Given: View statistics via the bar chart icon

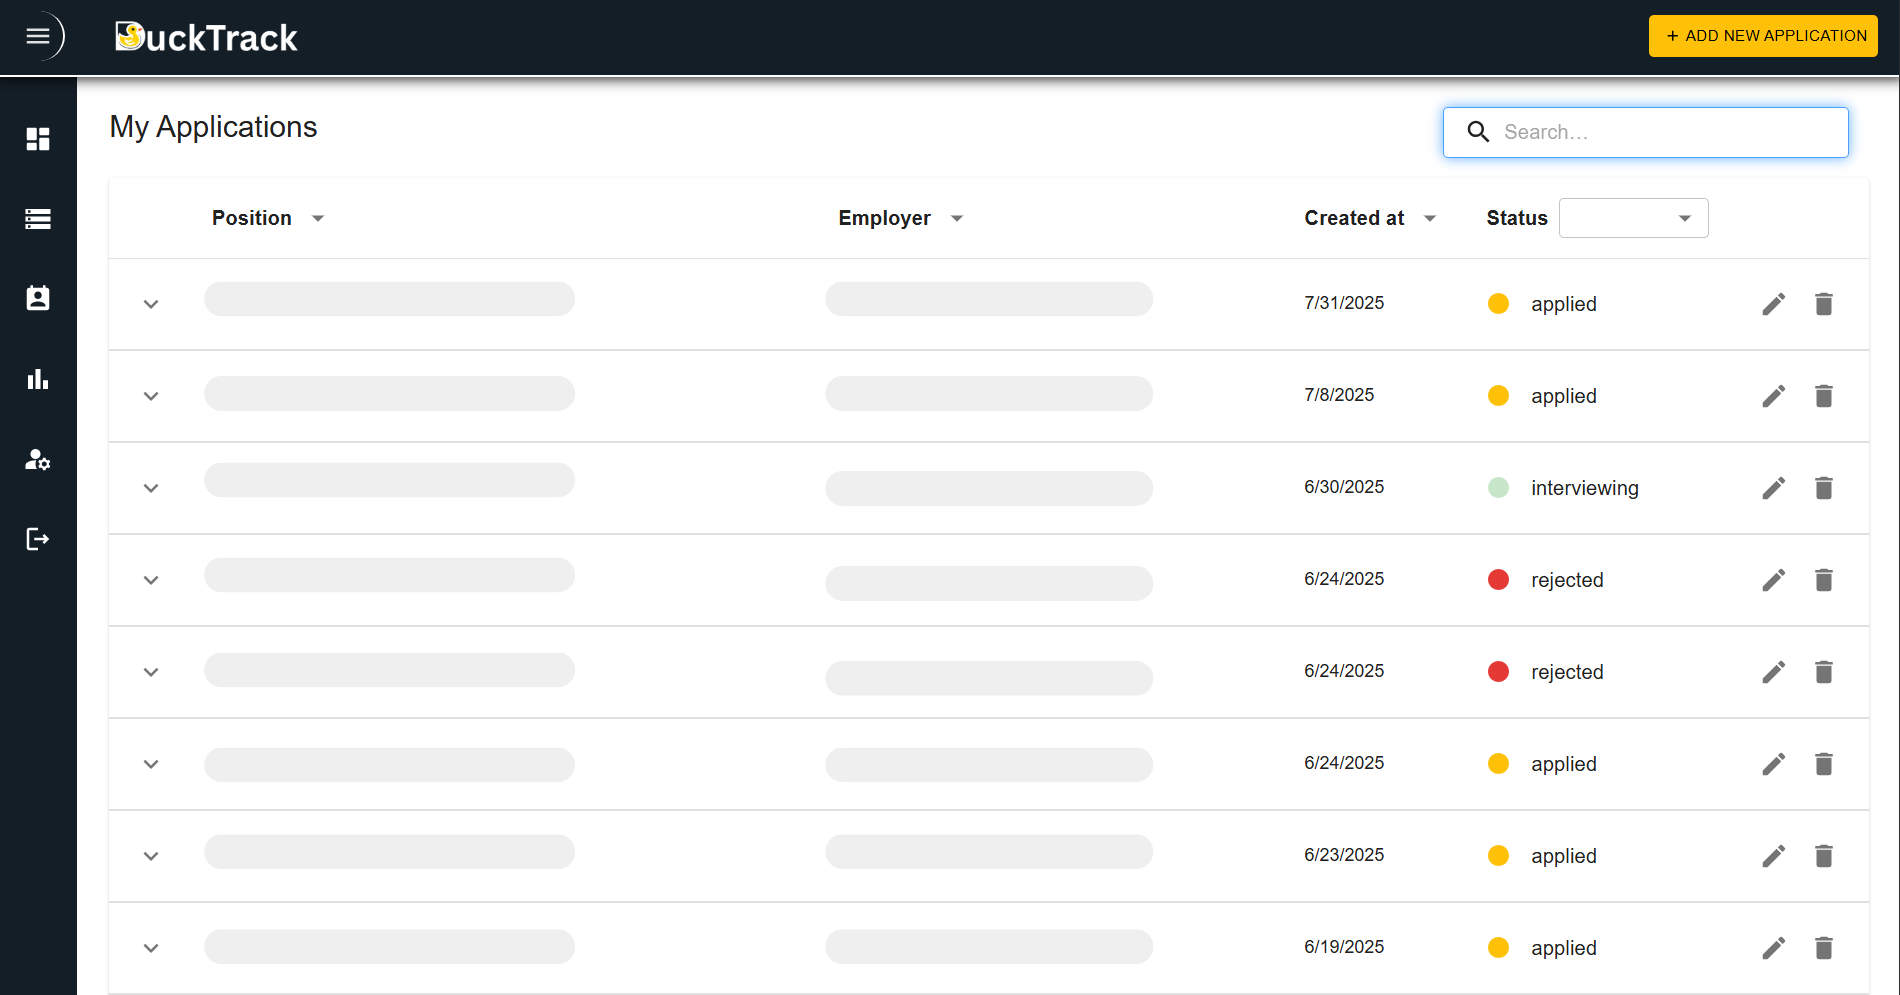Looking at the screenshot, I should pos(38,379).
